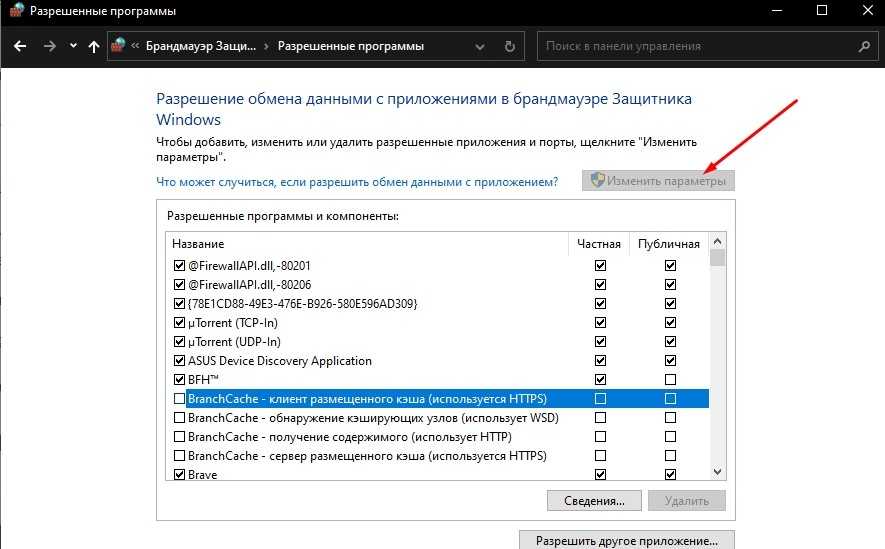Click the search magnifier icon

coord(864,46)
